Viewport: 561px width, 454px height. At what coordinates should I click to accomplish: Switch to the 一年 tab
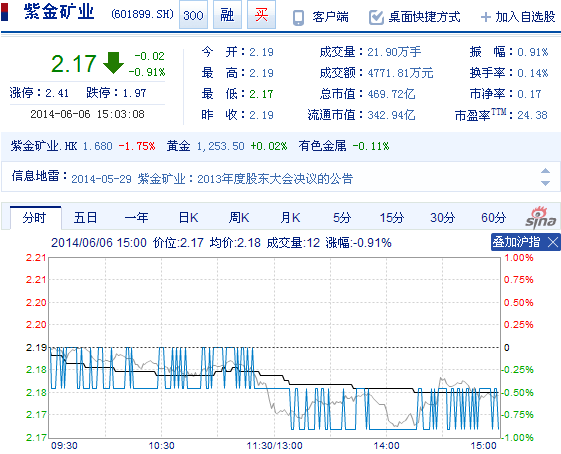(136, 218)
